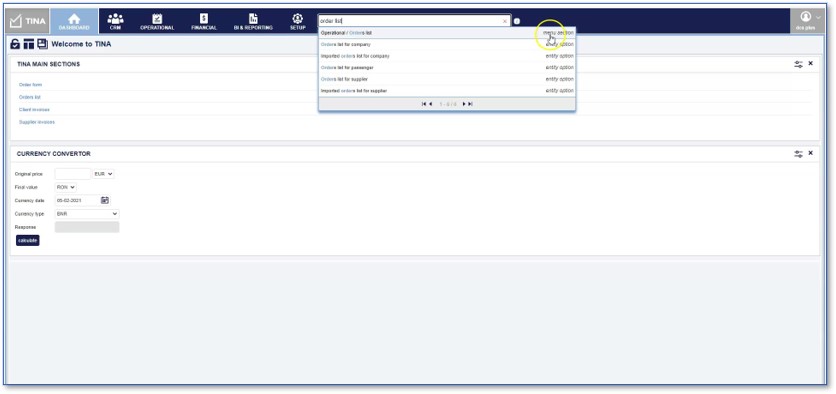This screenshot has height=394, width=836.
Task: Click the layout icon beside Welcome to TINA
Action: coord(29,44)
